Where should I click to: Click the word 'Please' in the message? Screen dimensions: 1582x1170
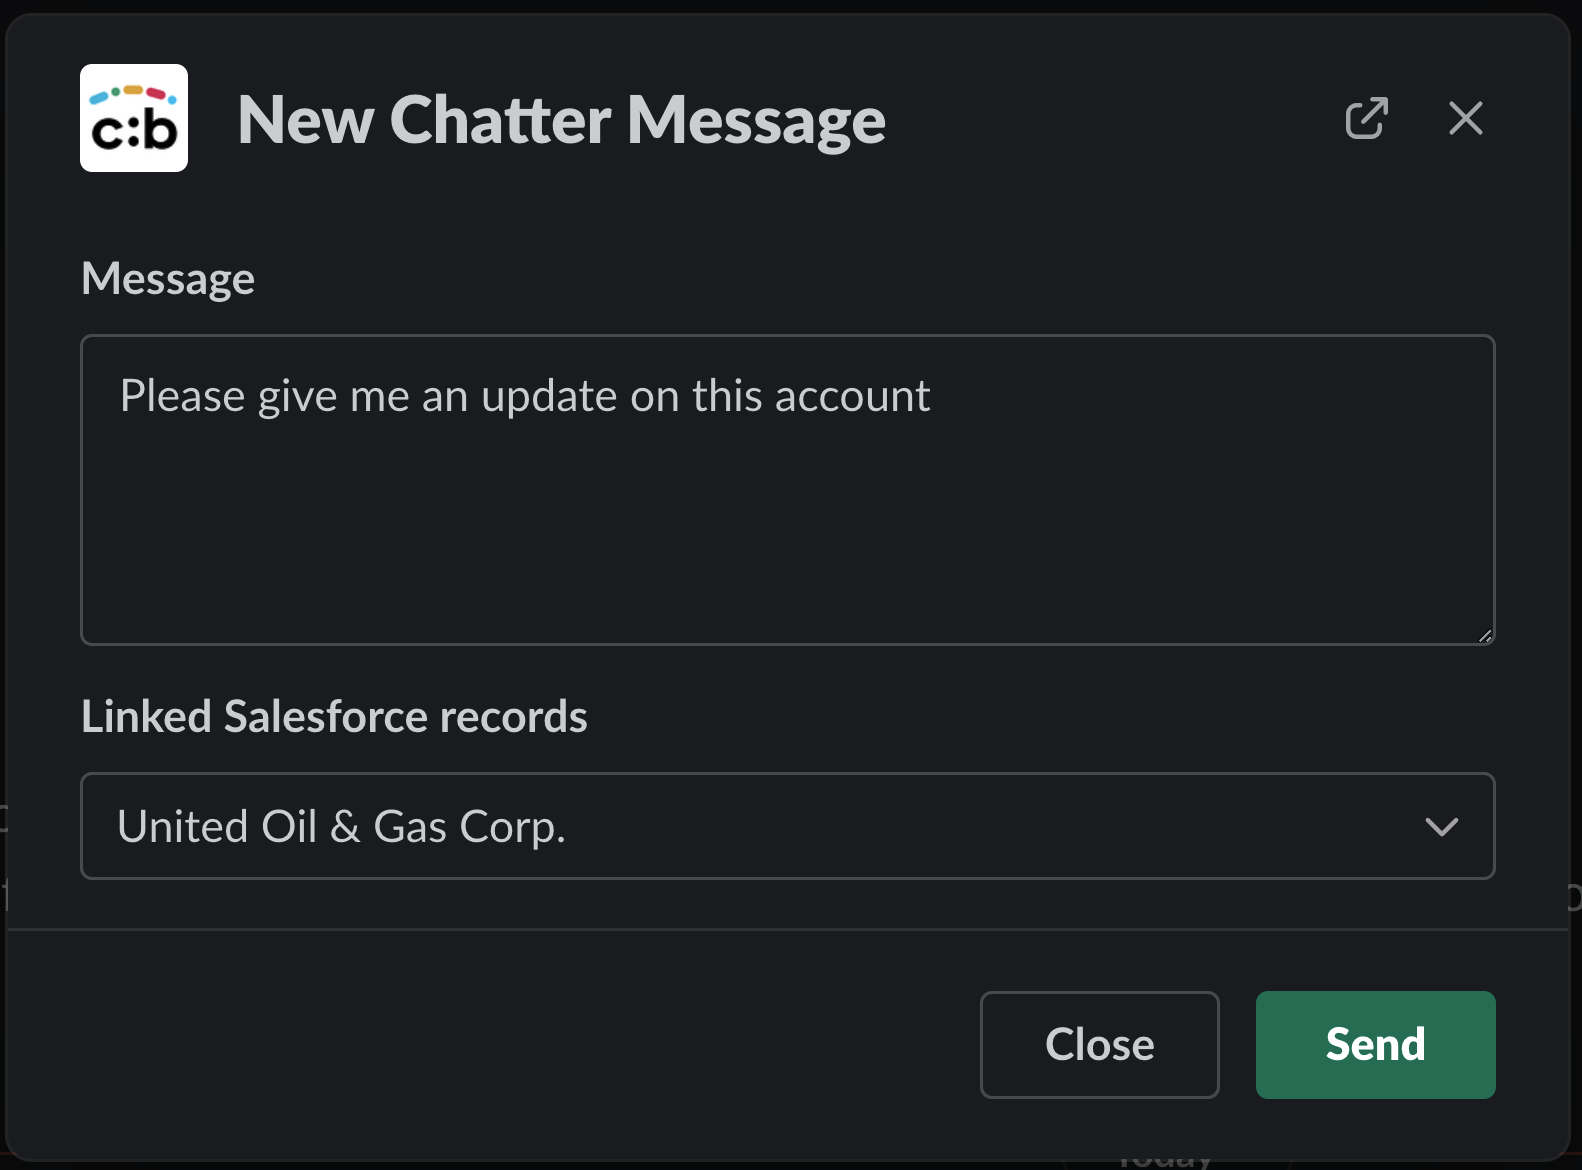tap(182, 396)
